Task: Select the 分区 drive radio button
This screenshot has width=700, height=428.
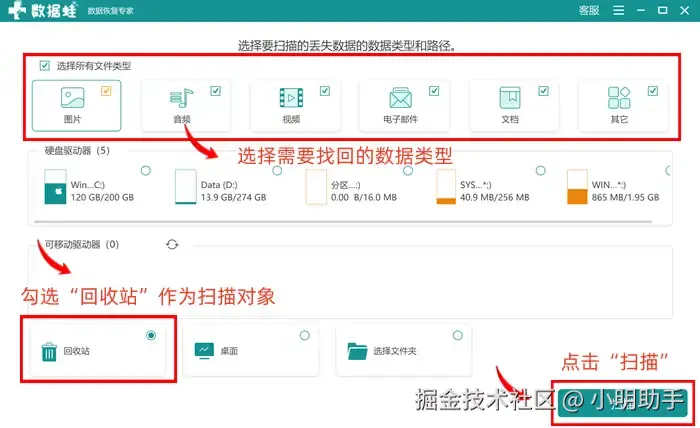Action: coord(408,170)
